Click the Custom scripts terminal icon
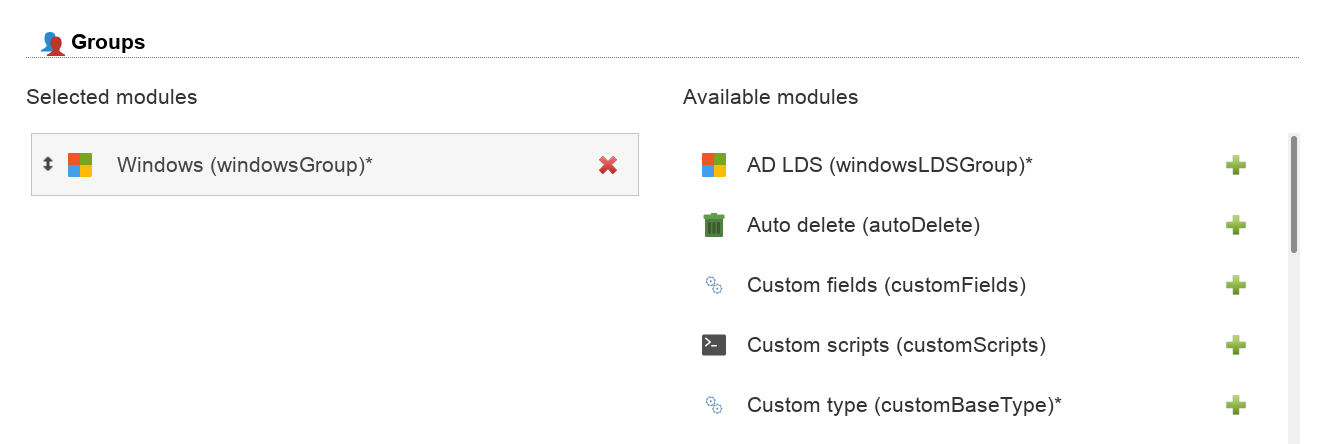 (713, 345)
